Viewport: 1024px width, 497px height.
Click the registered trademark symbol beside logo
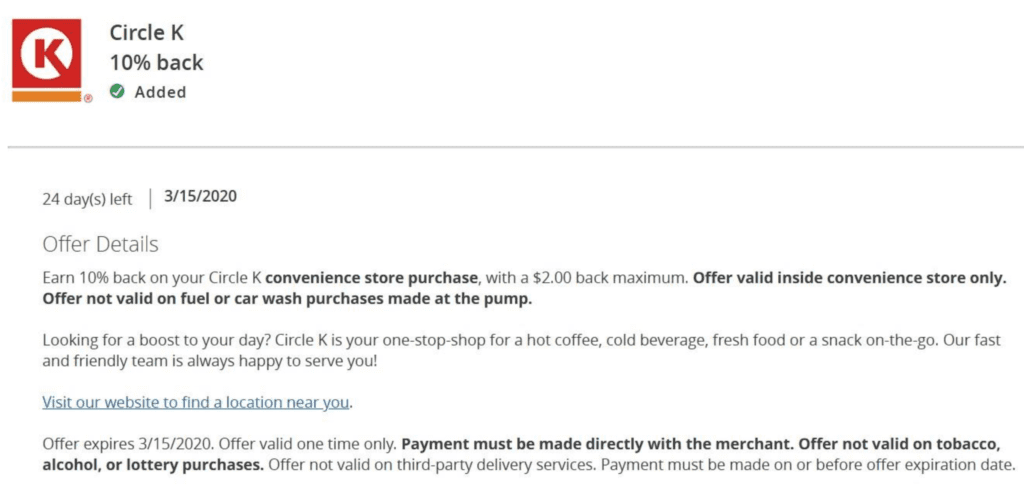(88, 98)
